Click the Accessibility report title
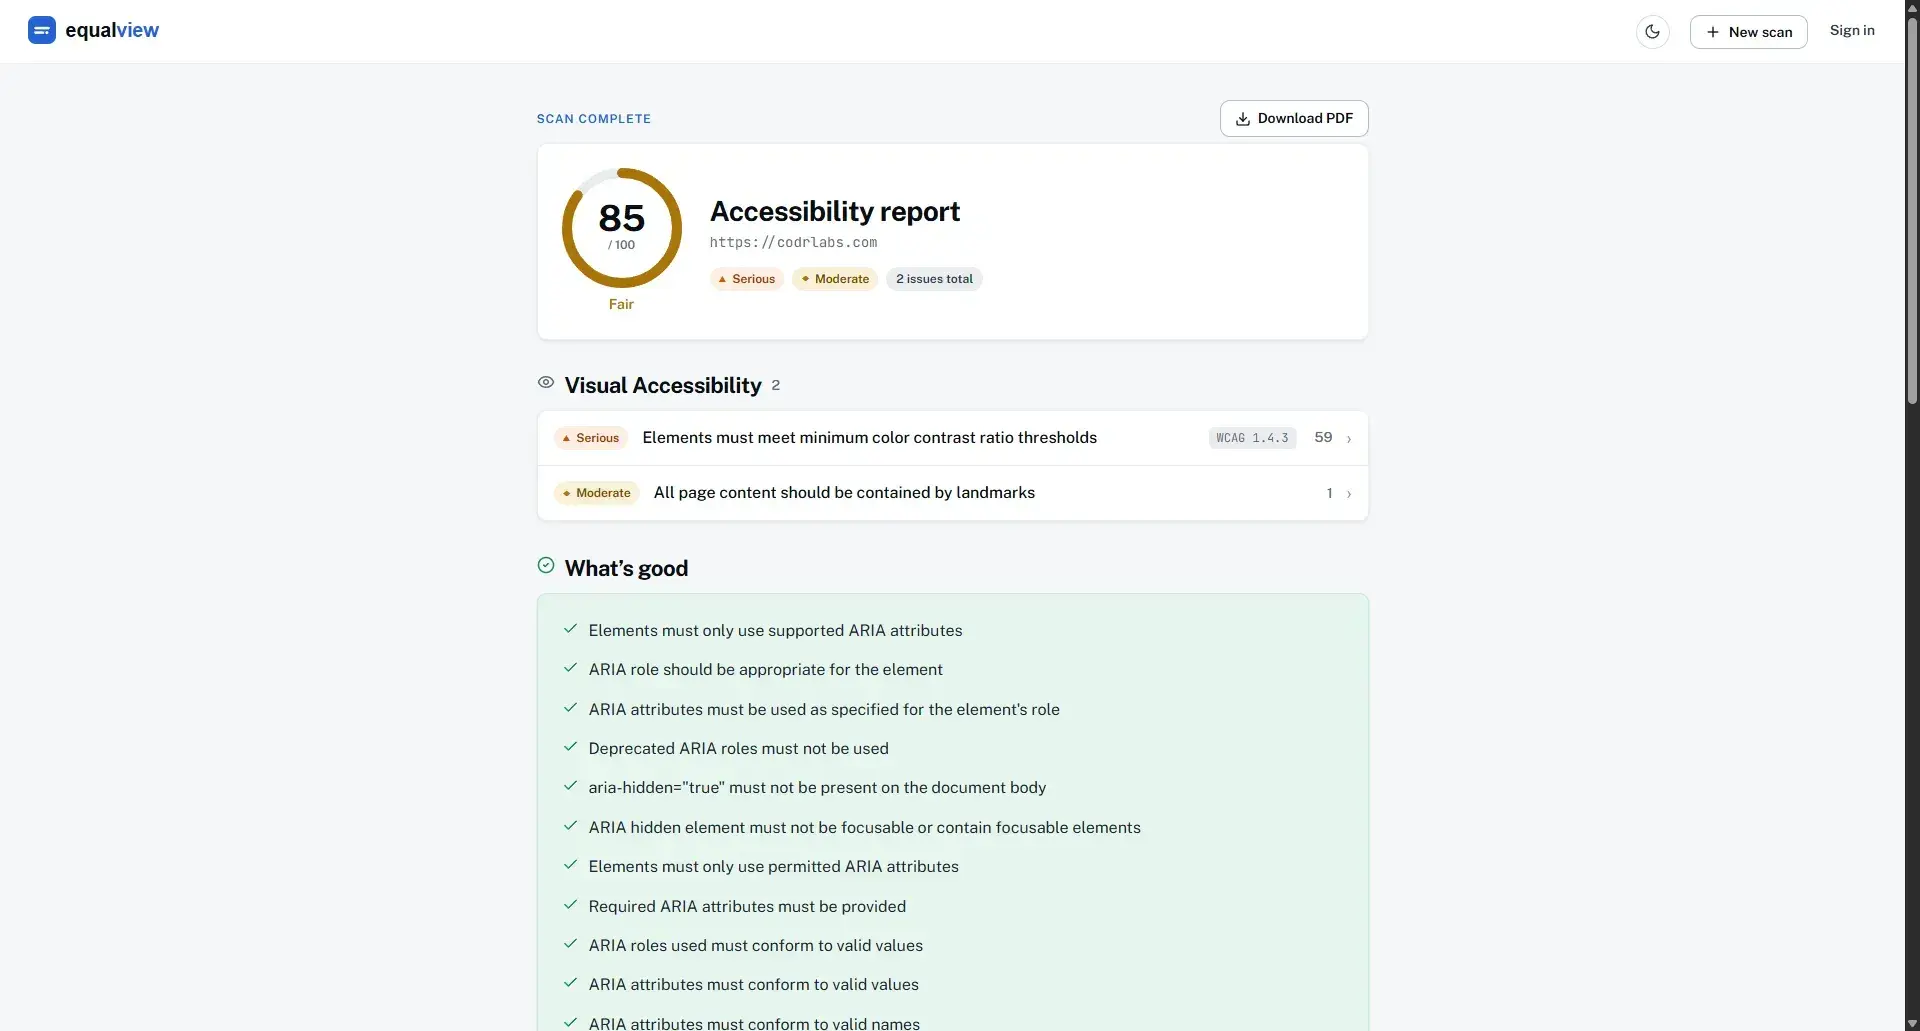The height and width of the screenshot is (1031, 1920). point(834,212)
